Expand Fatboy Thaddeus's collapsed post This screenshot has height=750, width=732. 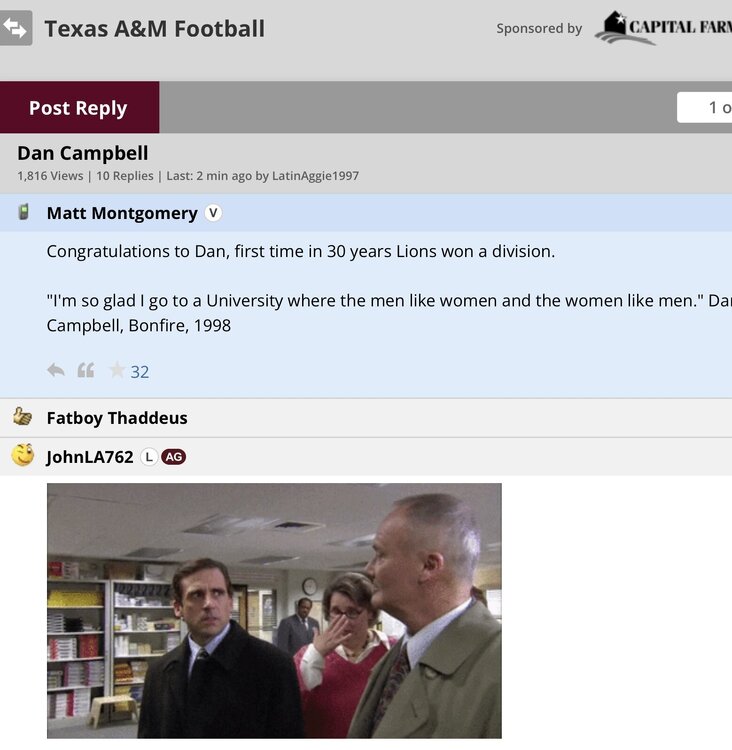coord(117,418)
